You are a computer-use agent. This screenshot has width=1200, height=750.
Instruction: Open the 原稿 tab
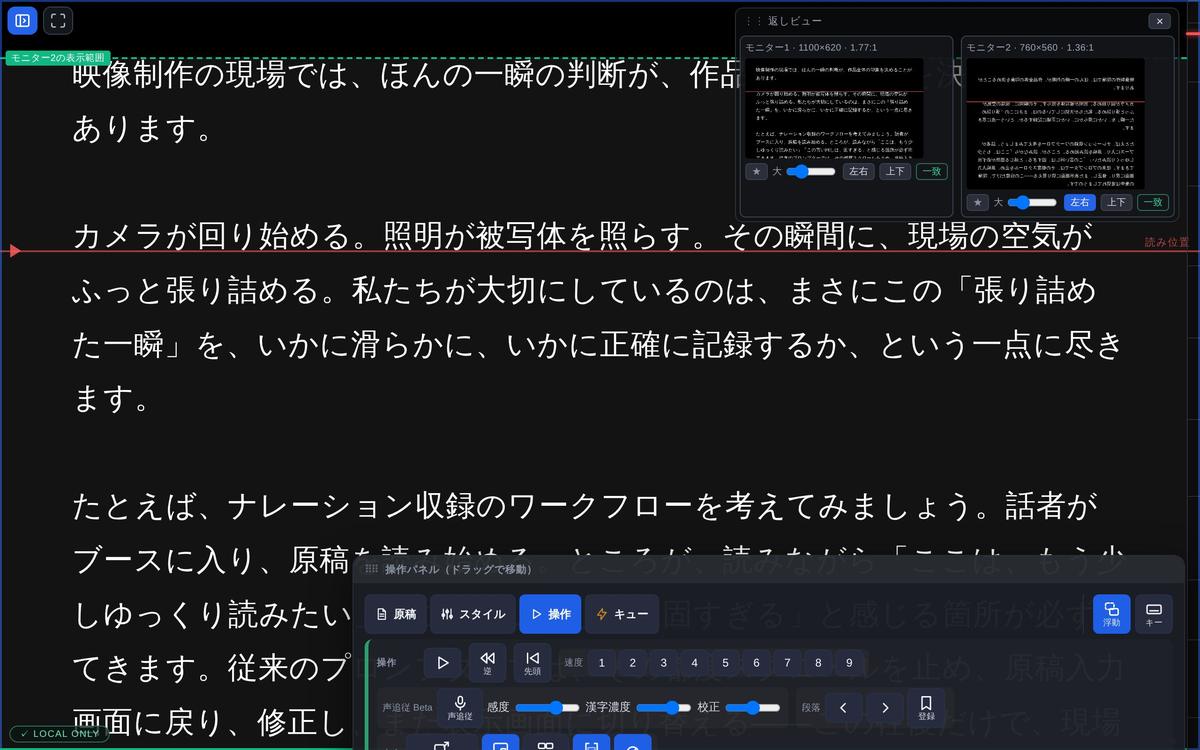click(396, 614)
